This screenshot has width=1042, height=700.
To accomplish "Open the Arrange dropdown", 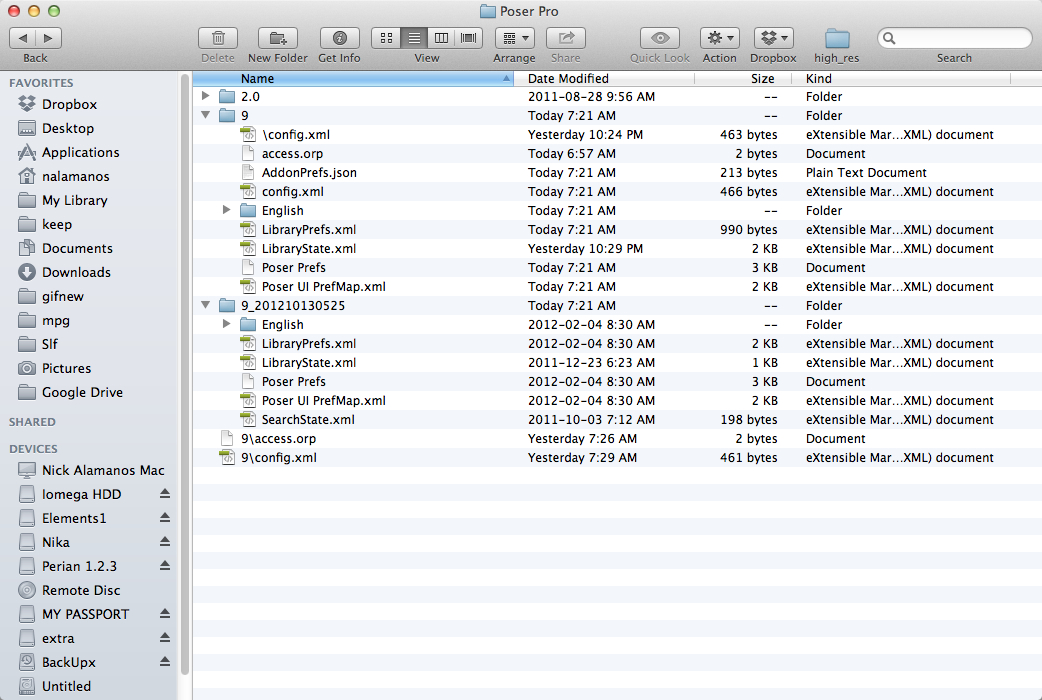I will coord(515,38).
